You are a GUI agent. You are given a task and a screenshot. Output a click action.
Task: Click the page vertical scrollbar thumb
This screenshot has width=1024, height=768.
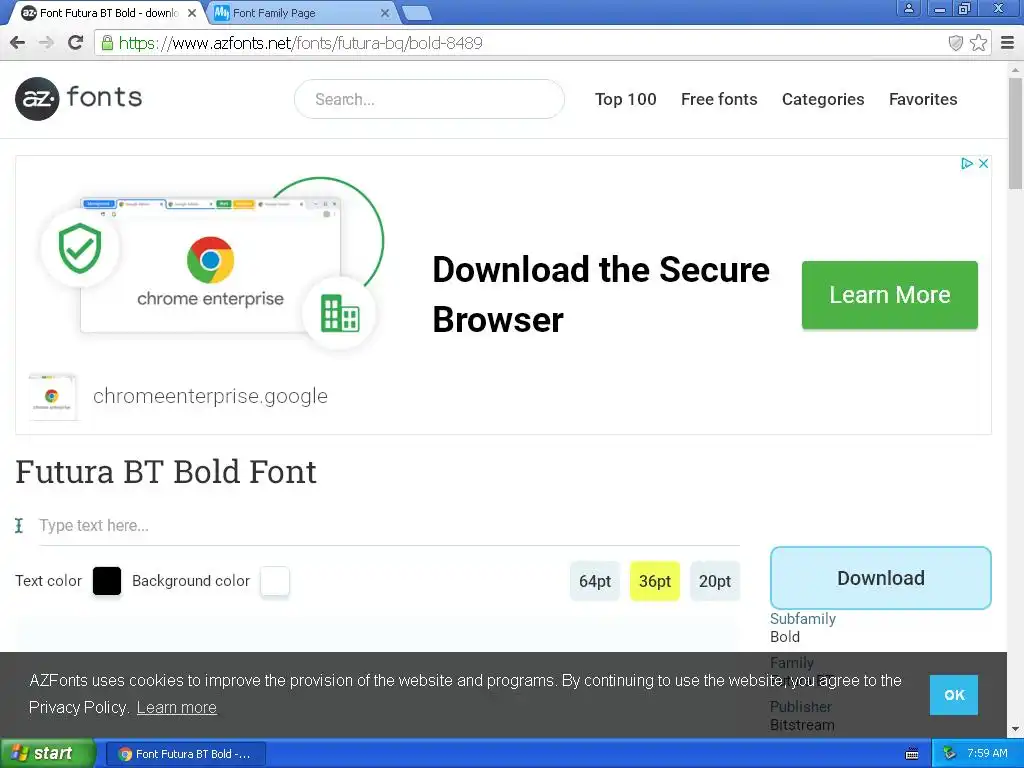pyautogui.click(x=1015, y=132)
